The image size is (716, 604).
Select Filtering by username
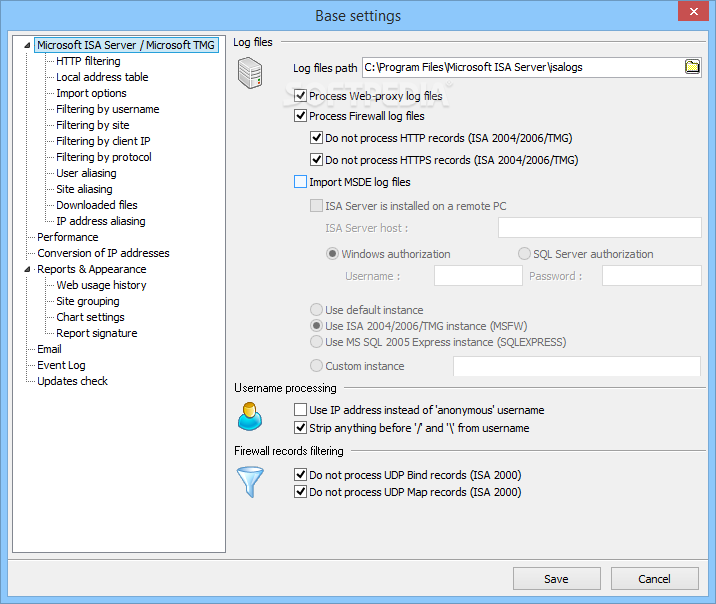pyautogui.click(x=108, y=109)
